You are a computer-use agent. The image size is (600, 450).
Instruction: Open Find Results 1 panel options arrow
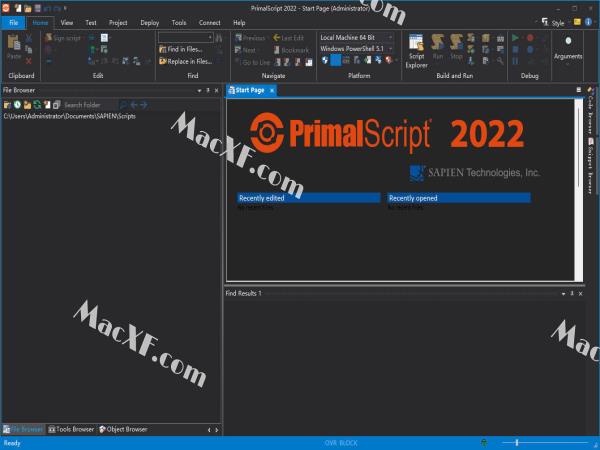click(x=563, y=294)
